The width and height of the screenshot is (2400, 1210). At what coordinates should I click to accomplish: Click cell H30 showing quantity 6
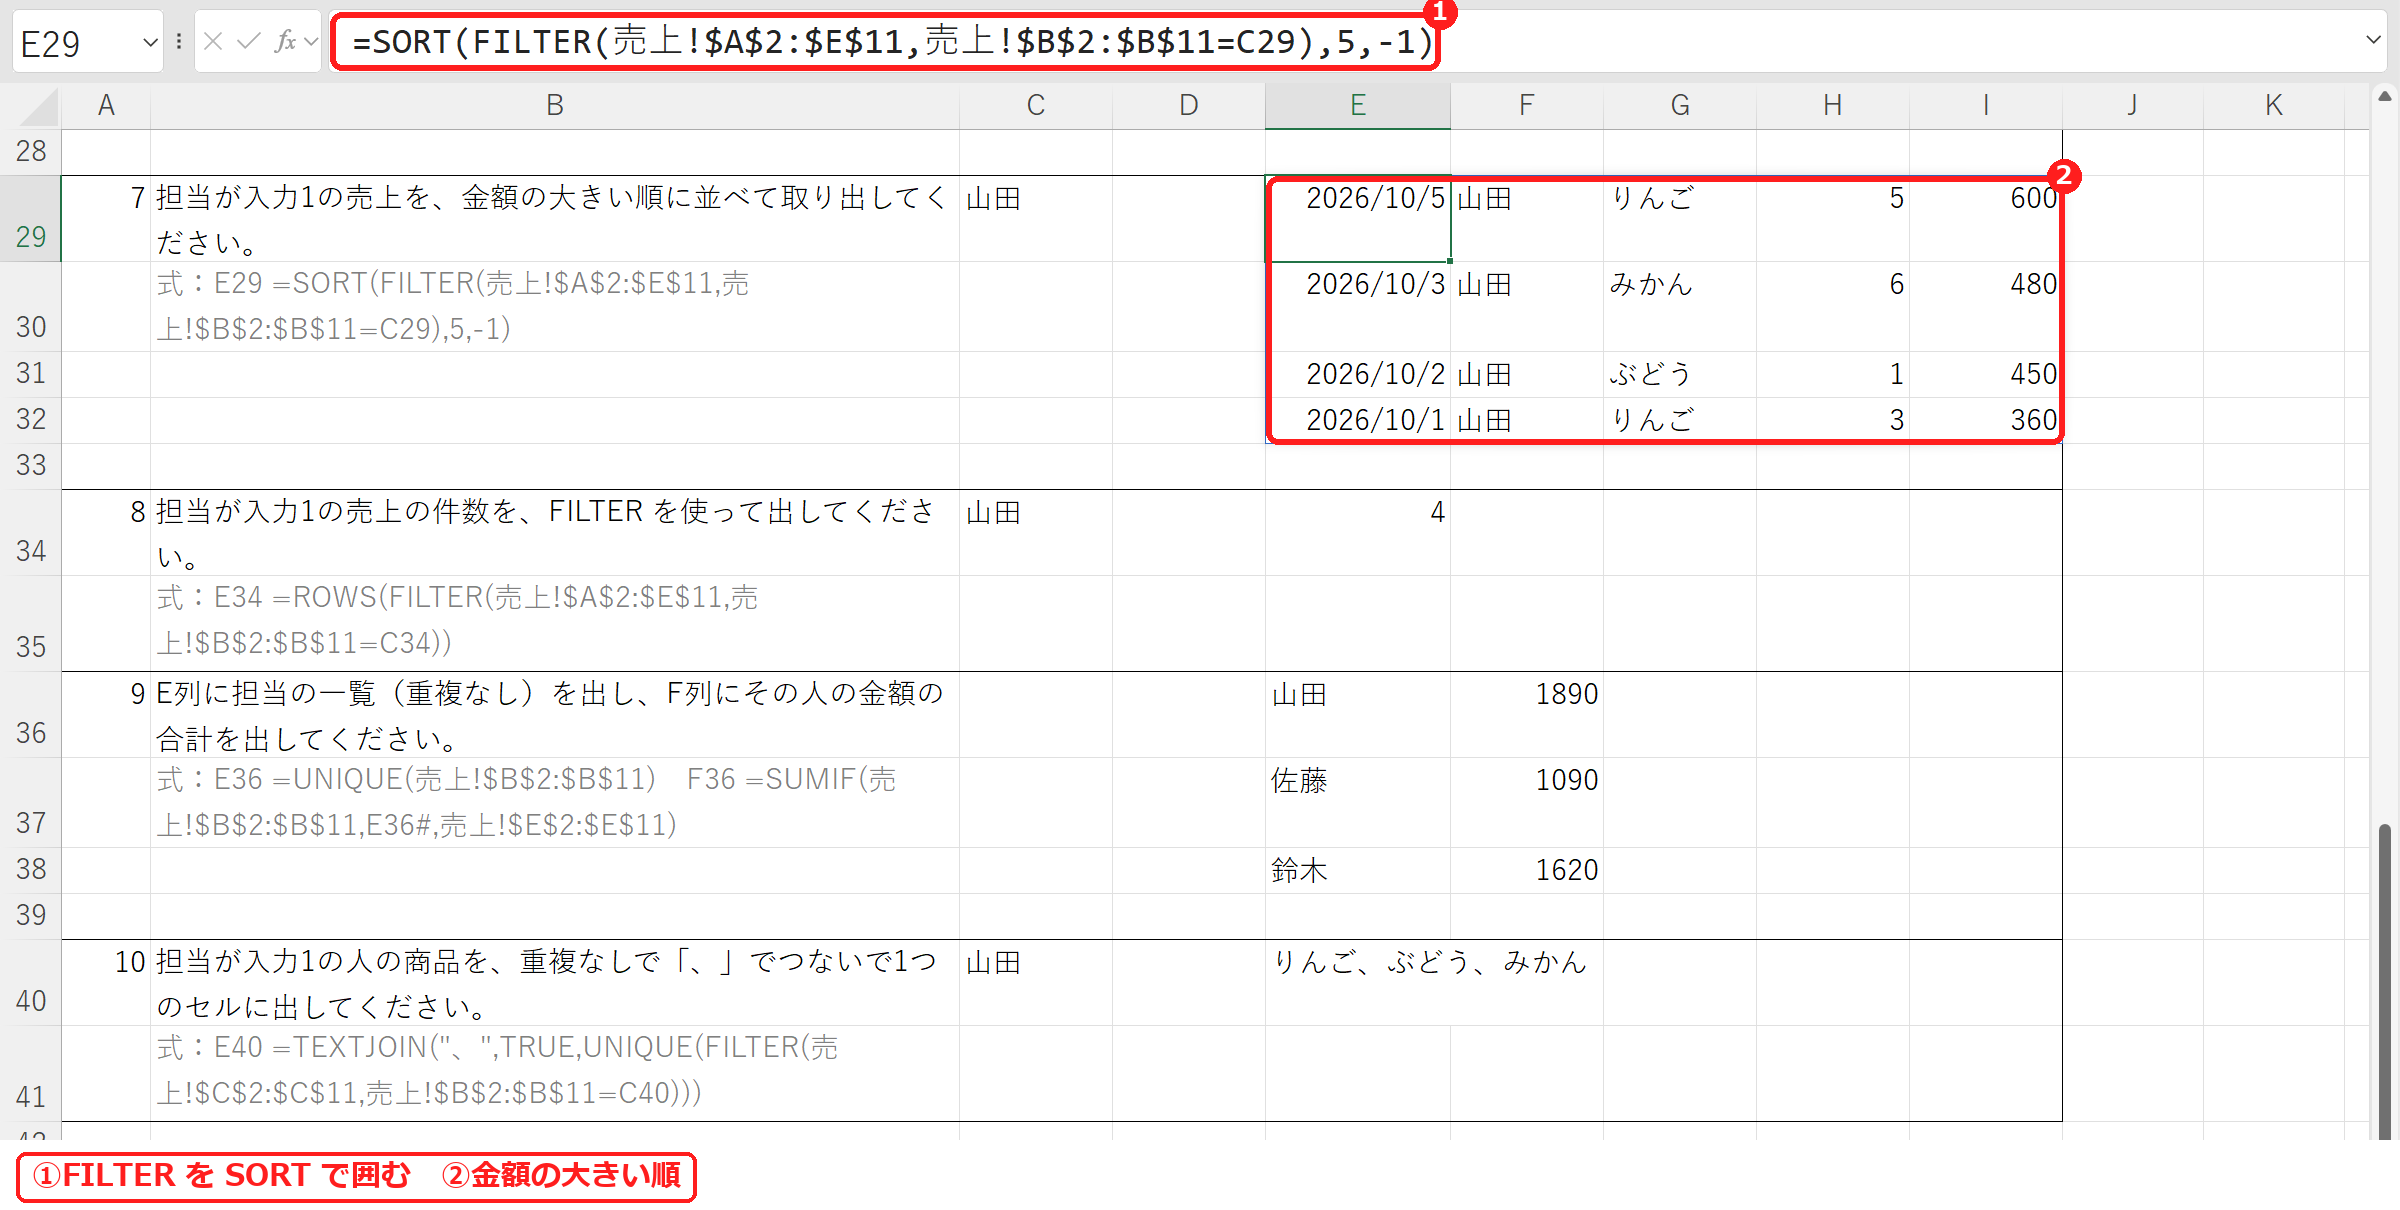[1833, 307]
